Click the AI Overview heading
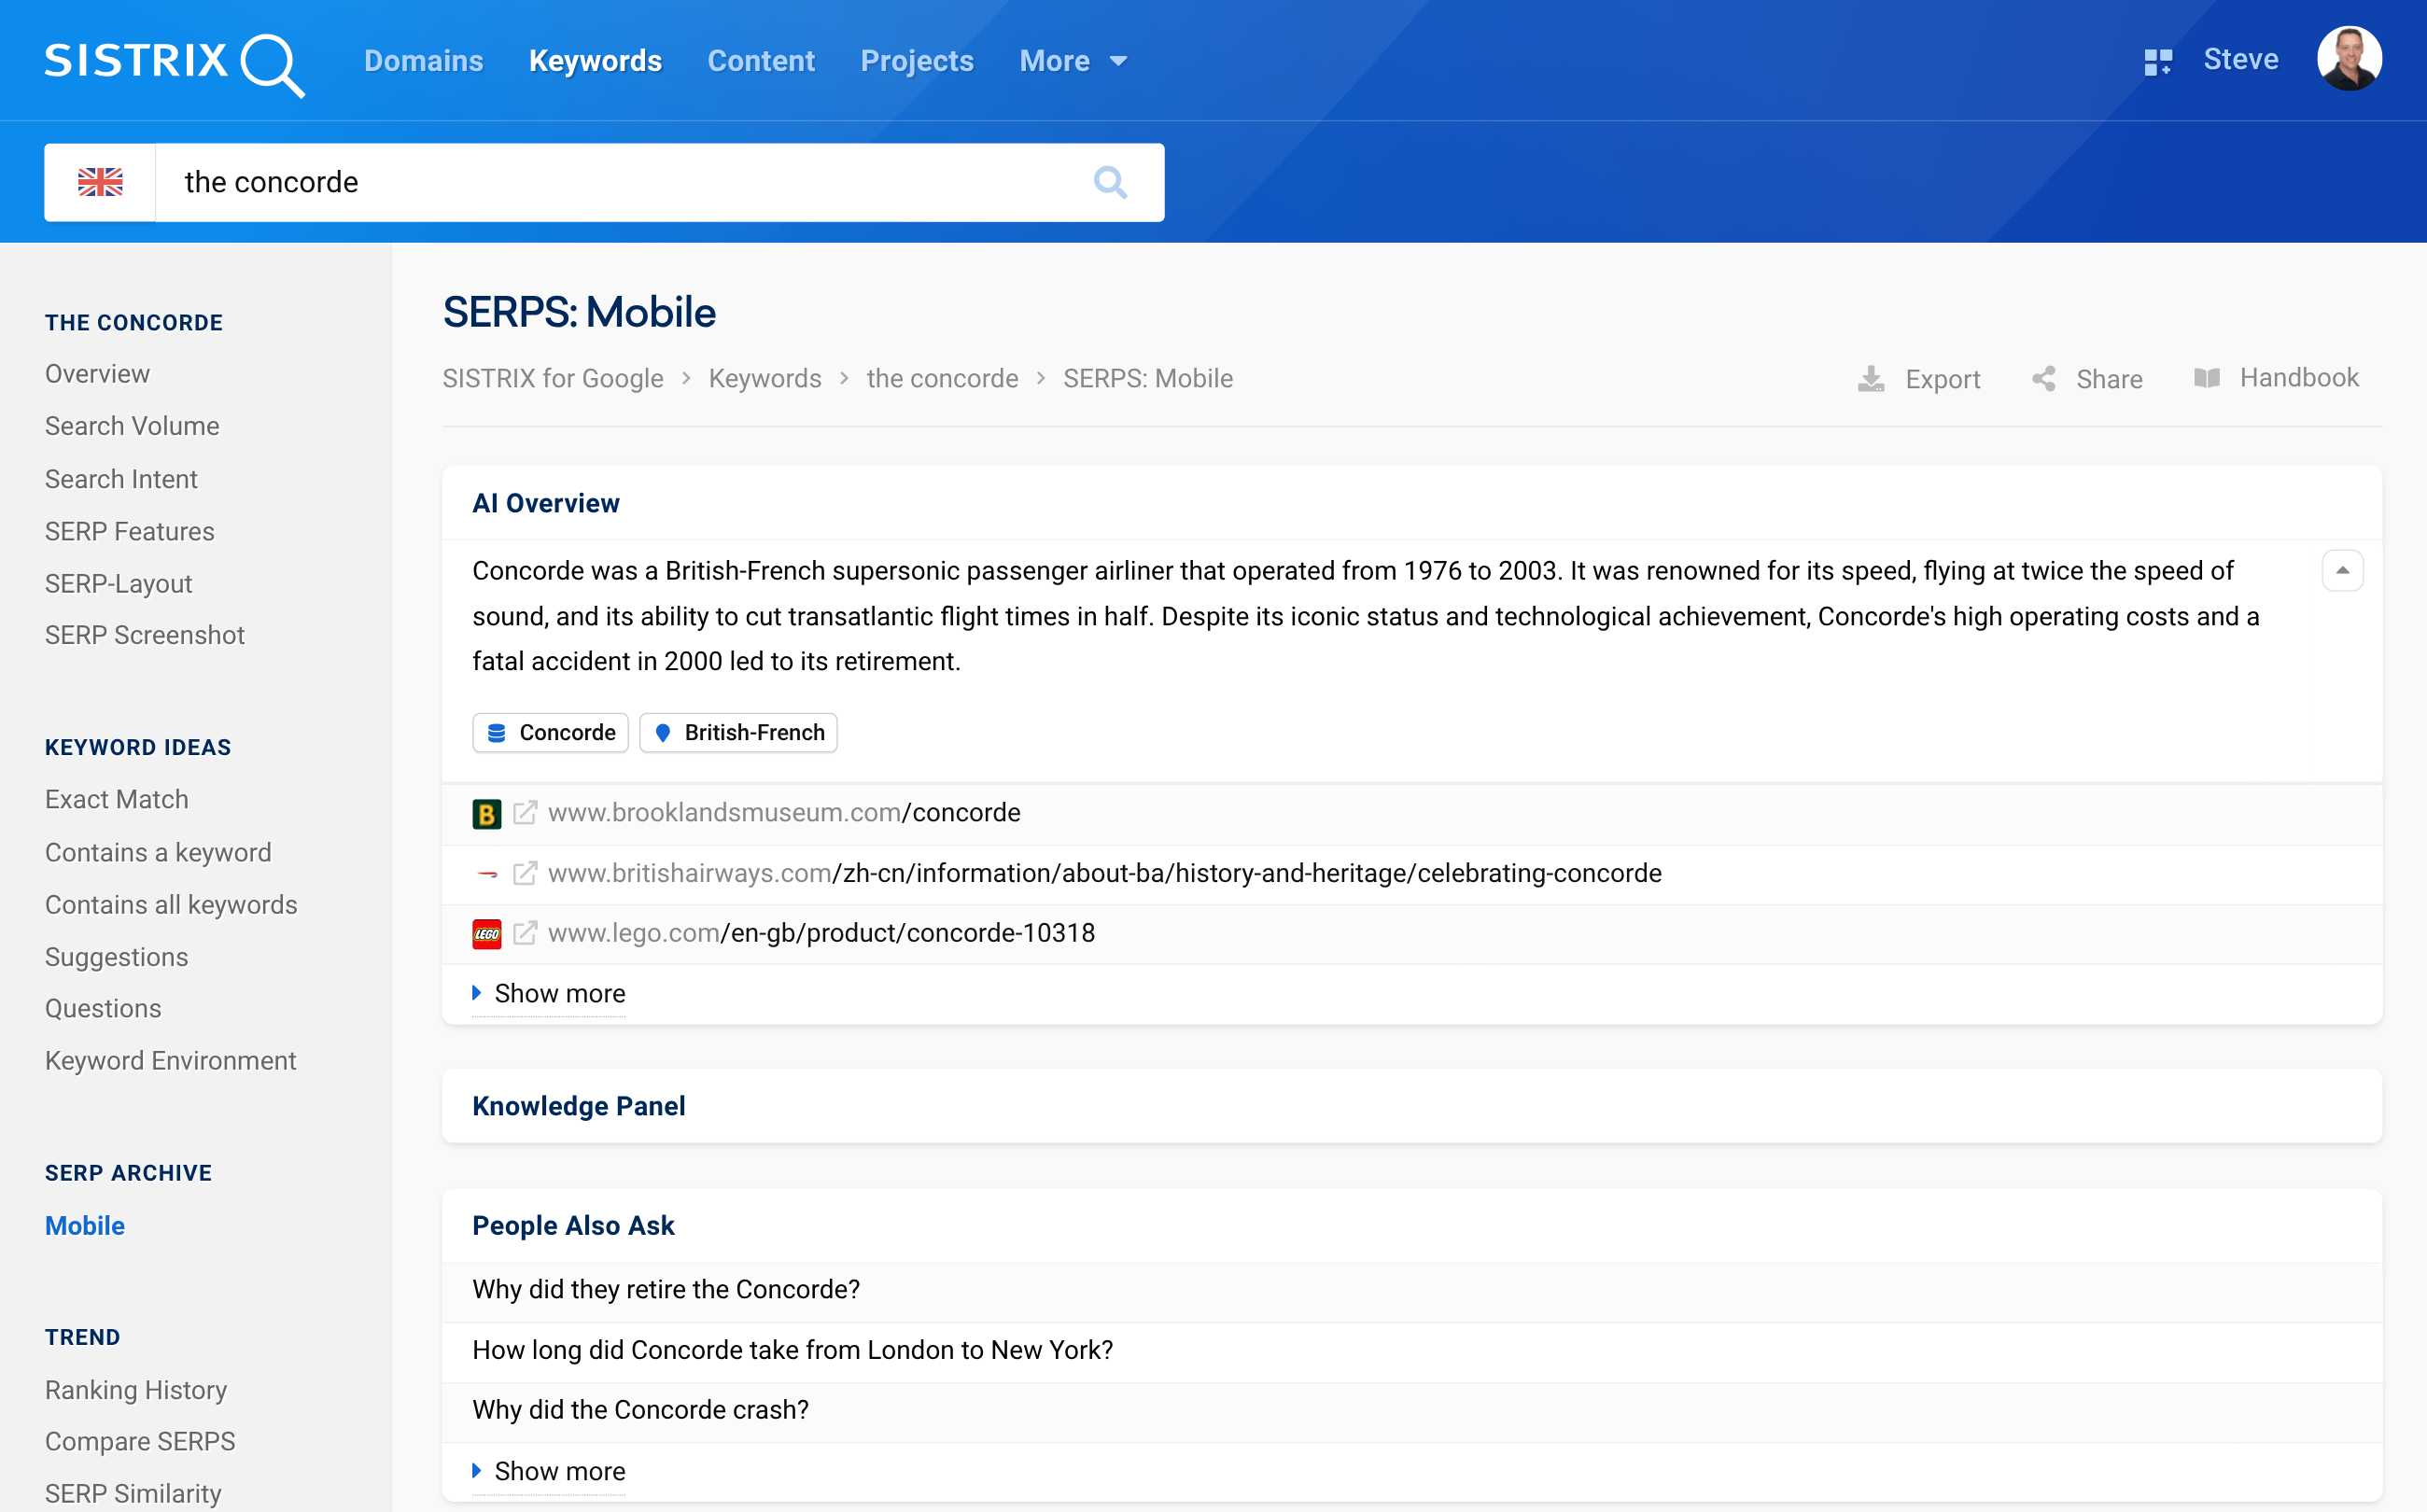This screenshot has width=2427, height=1512. 546,503
